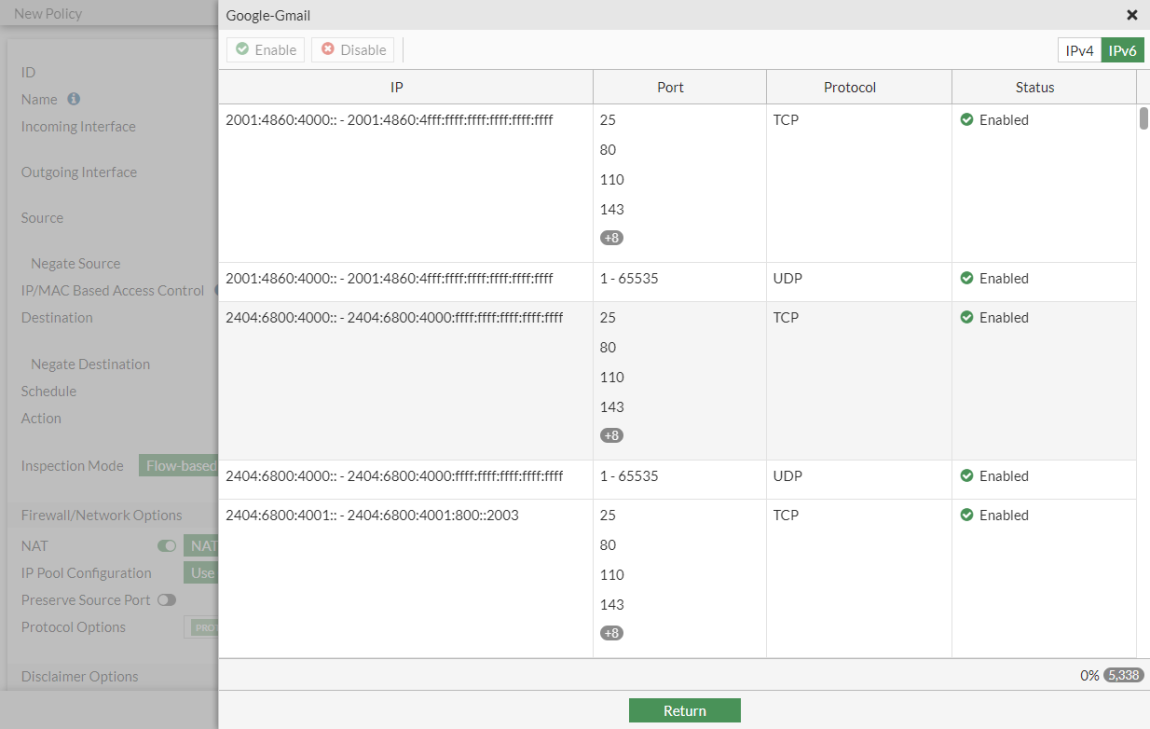Click port 143 in the 2404:6800:4001 TCP row
Image resolution: width=1150 pixels, height=729 pixels.
[x=612, y=604]
